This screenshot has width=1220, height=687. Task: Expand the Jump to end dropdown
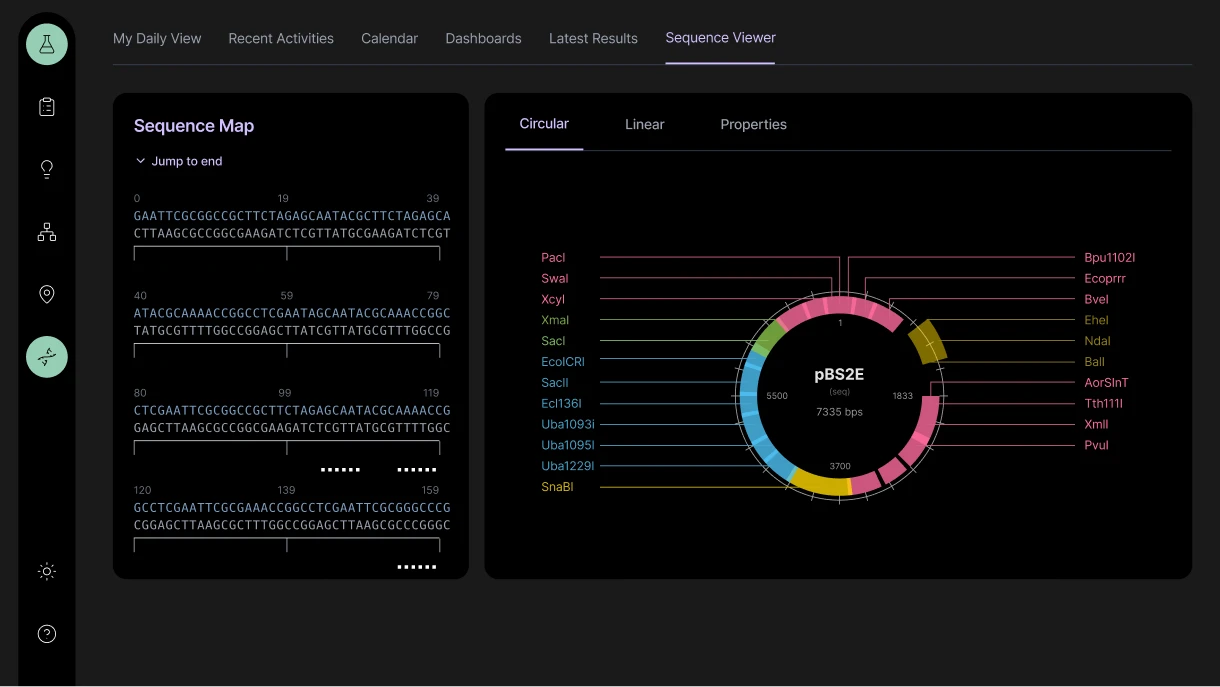point(179,161)
